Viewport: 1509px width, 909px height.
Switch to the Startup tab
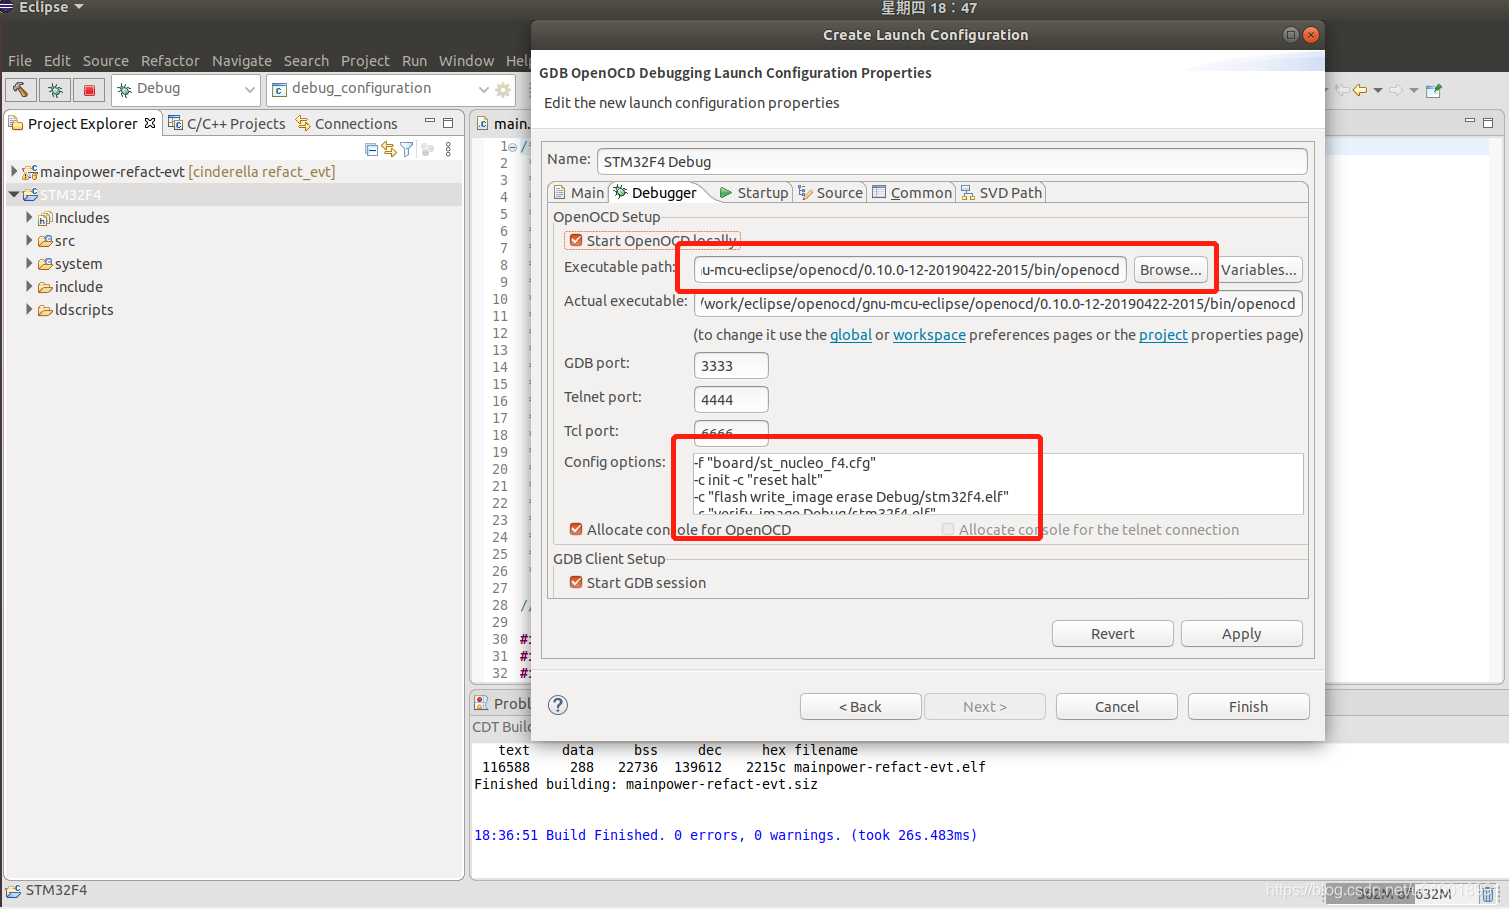pyautogui.click(x=754, y=192)
